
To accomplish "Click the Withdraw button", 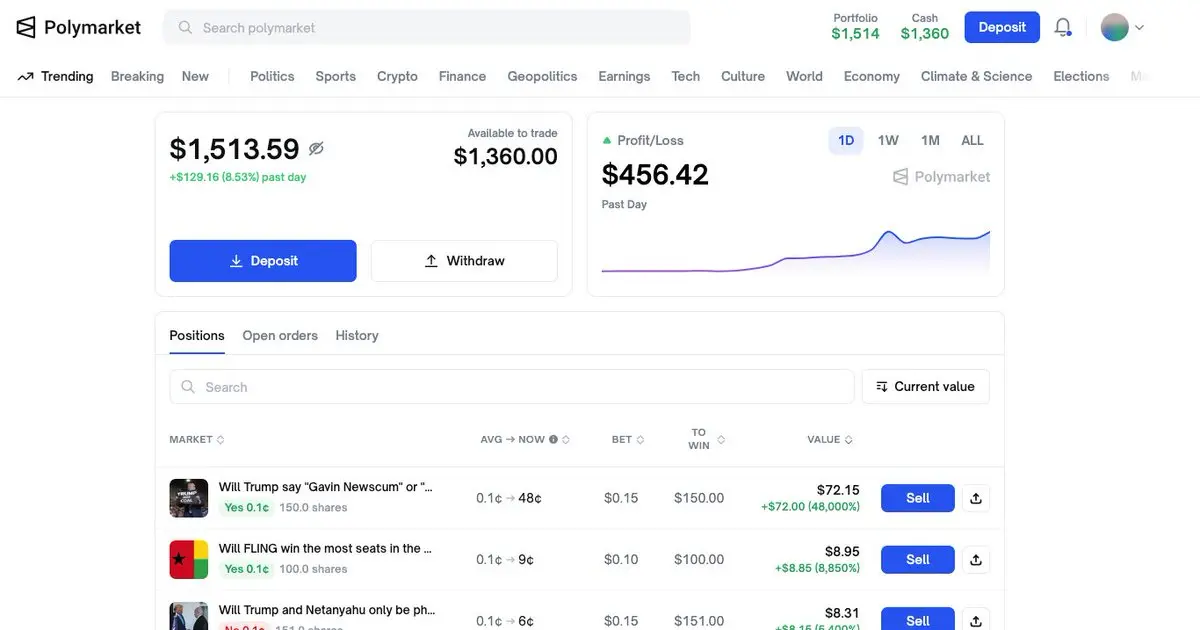I will tap(464, 261).
